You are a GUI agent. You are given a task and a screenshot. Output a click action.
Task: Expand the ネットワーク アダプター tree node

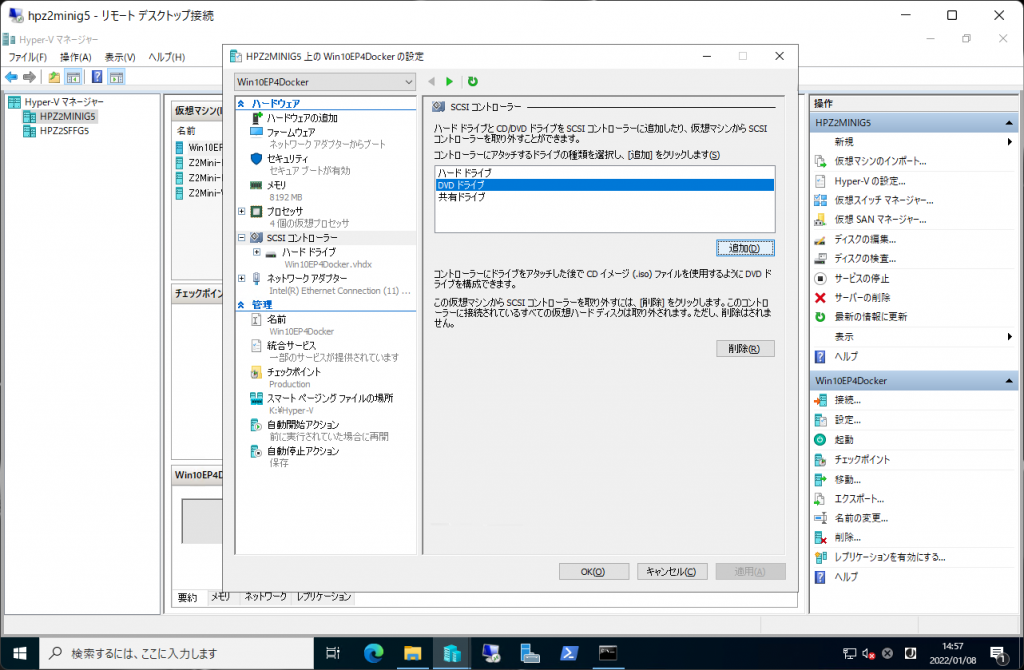point(242,278)
